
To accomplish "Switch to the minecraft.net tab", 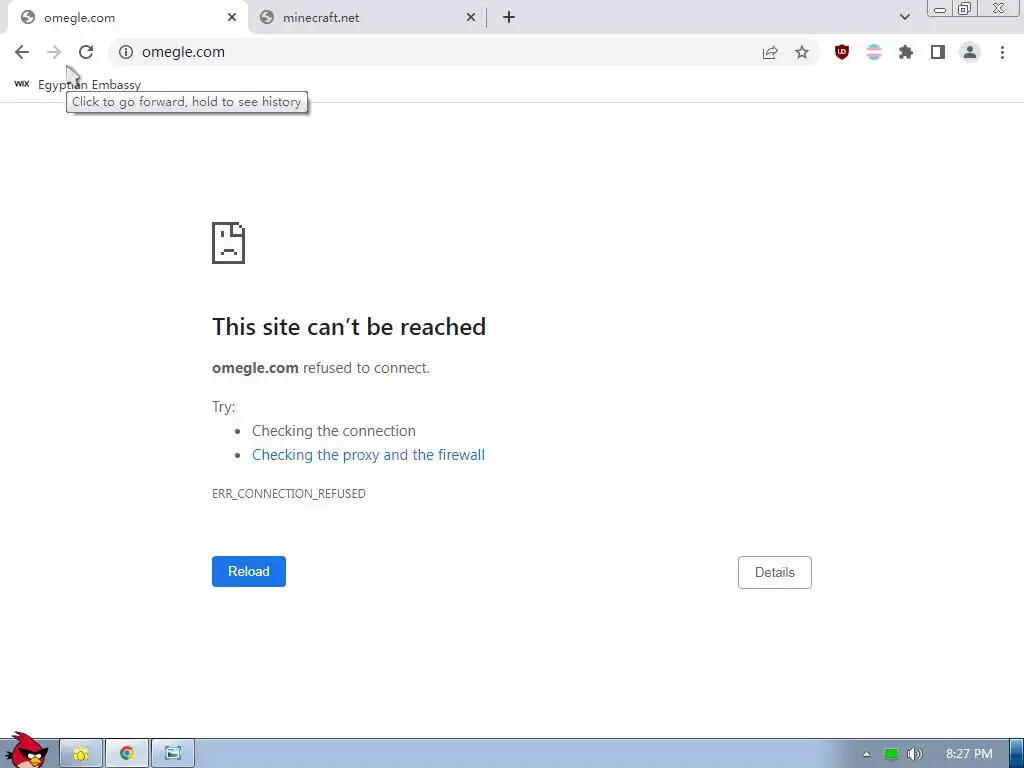I will [367, 18].
